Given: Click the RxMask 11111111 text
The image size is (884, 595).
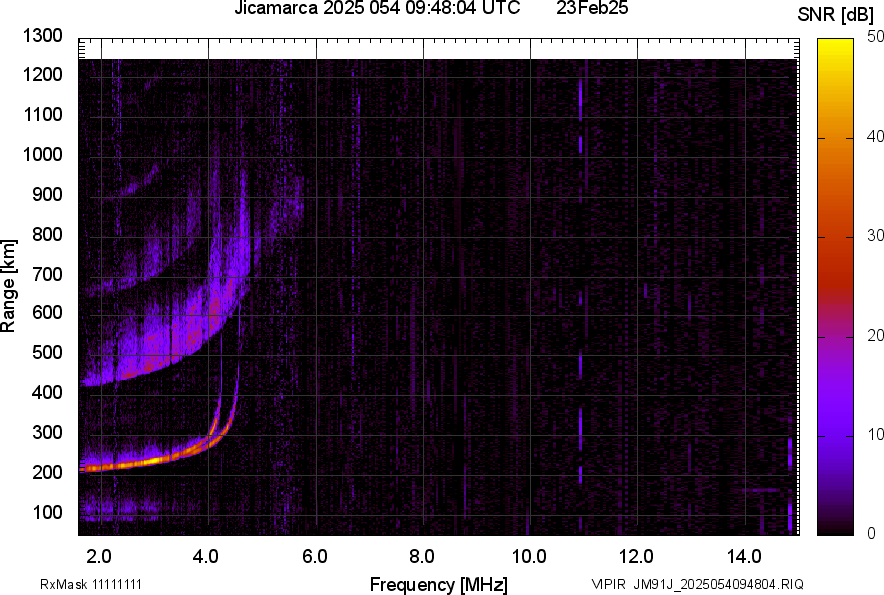Looking at the screenshot, I should [91, 584].
